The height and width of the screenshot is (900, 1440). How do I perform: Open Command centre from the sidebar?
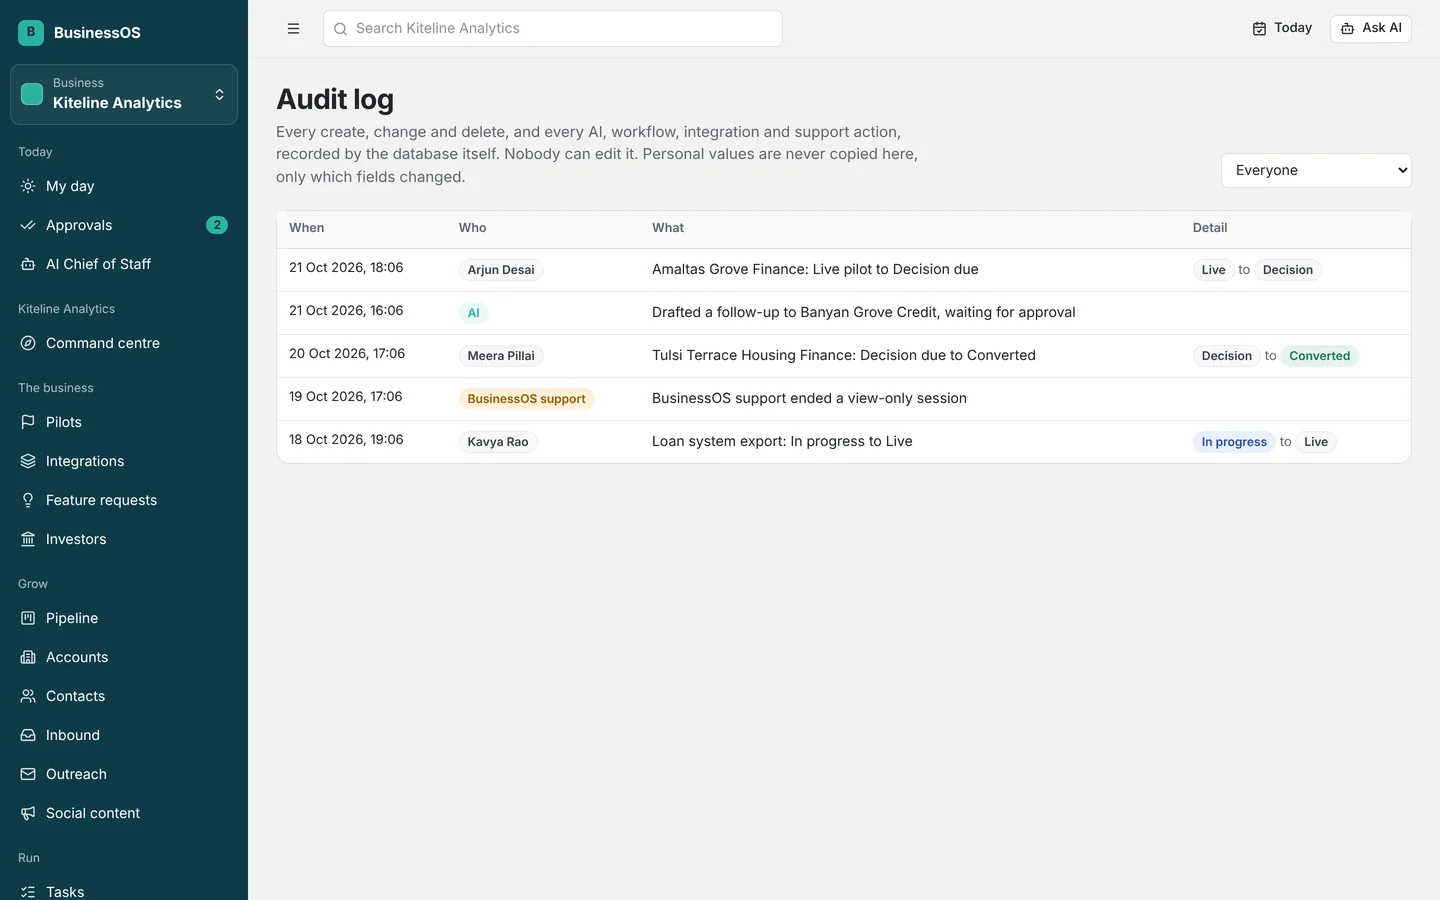pos(124,343)
